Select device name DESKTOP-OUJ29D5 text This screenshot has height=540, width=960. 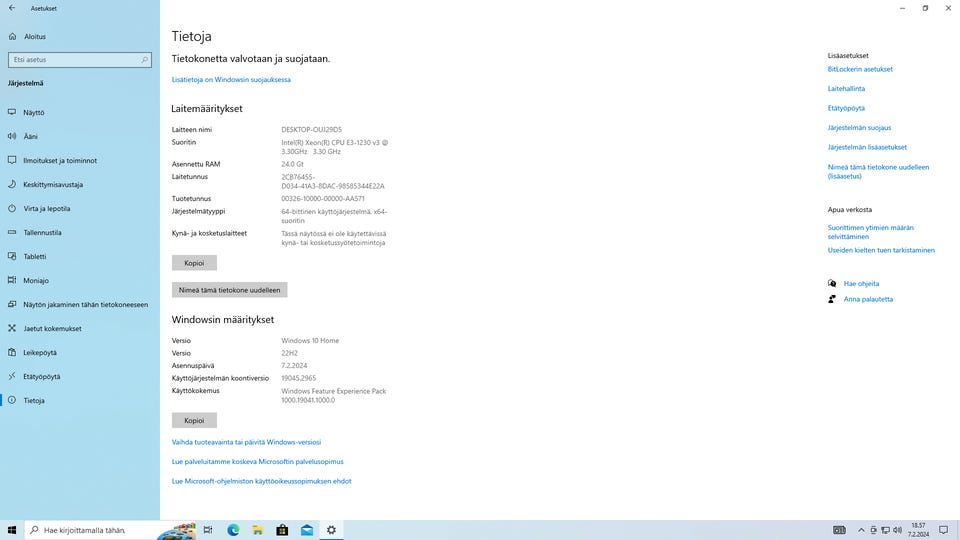(311, 130)
